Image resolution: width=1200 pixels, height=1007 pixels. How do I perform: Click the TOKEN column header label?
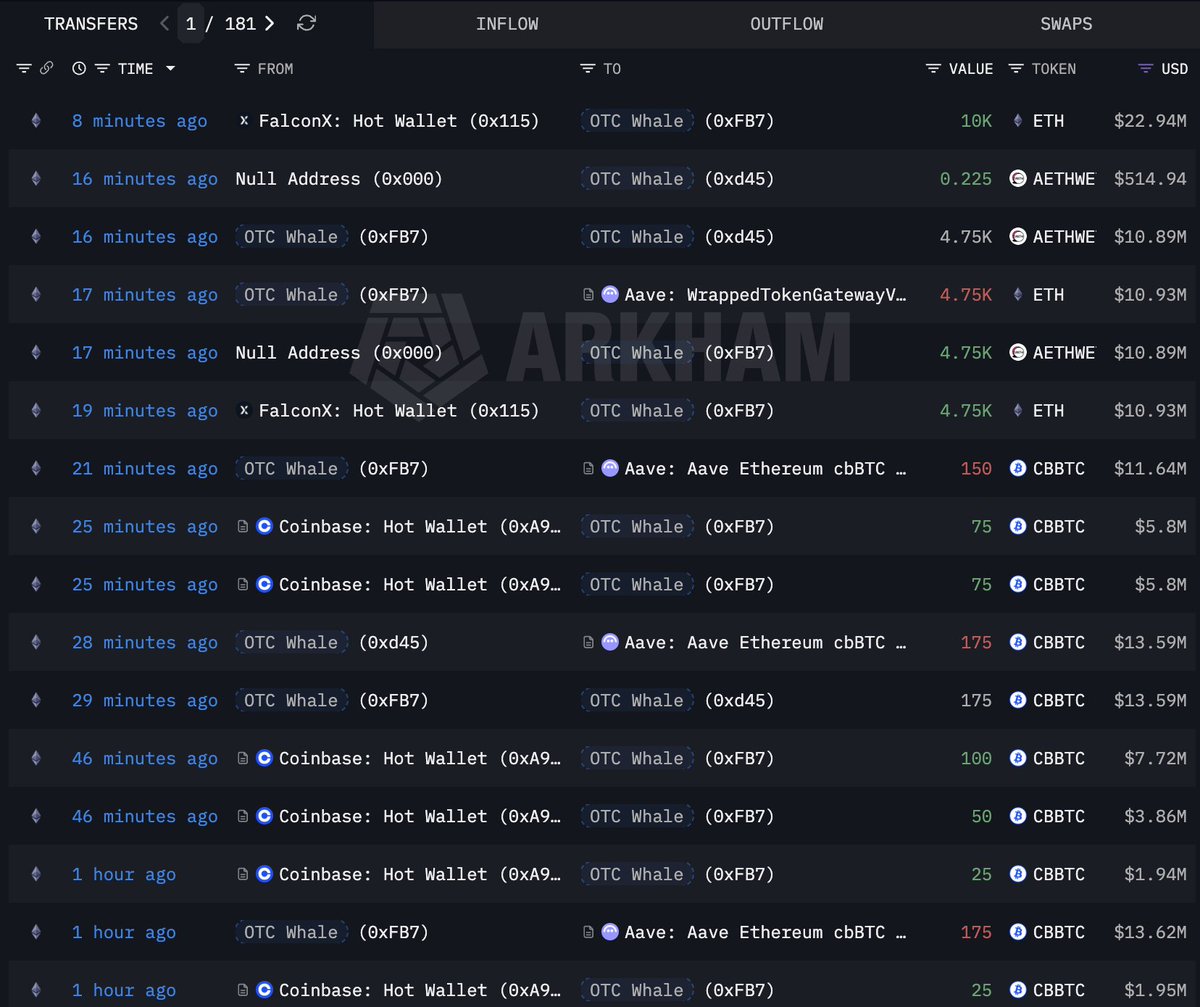1054,69
